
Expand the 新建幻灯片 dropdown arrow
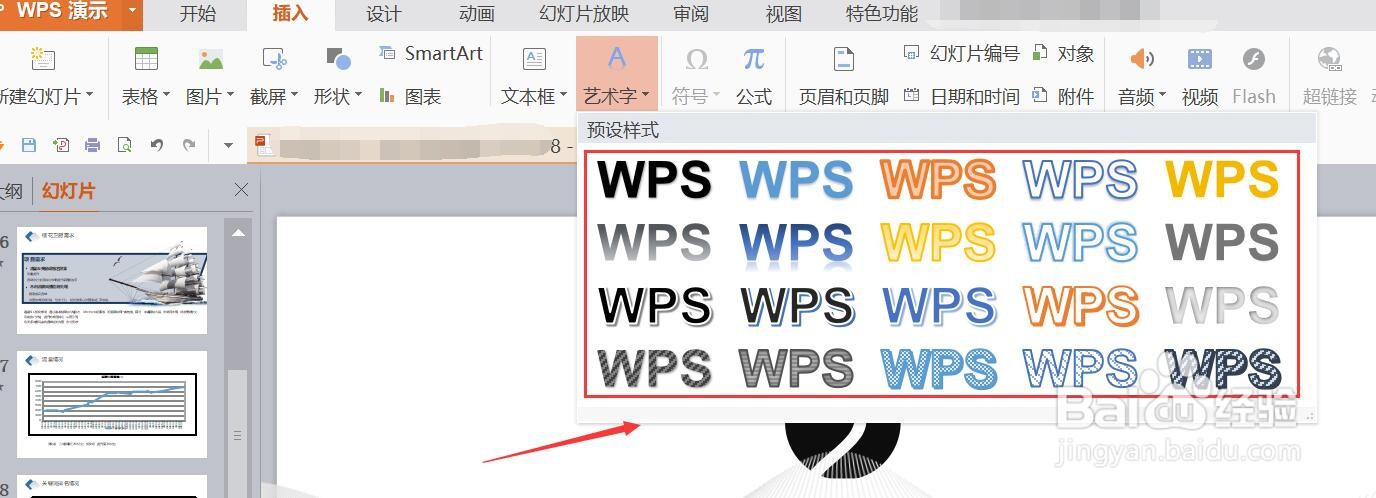[89, 96]
